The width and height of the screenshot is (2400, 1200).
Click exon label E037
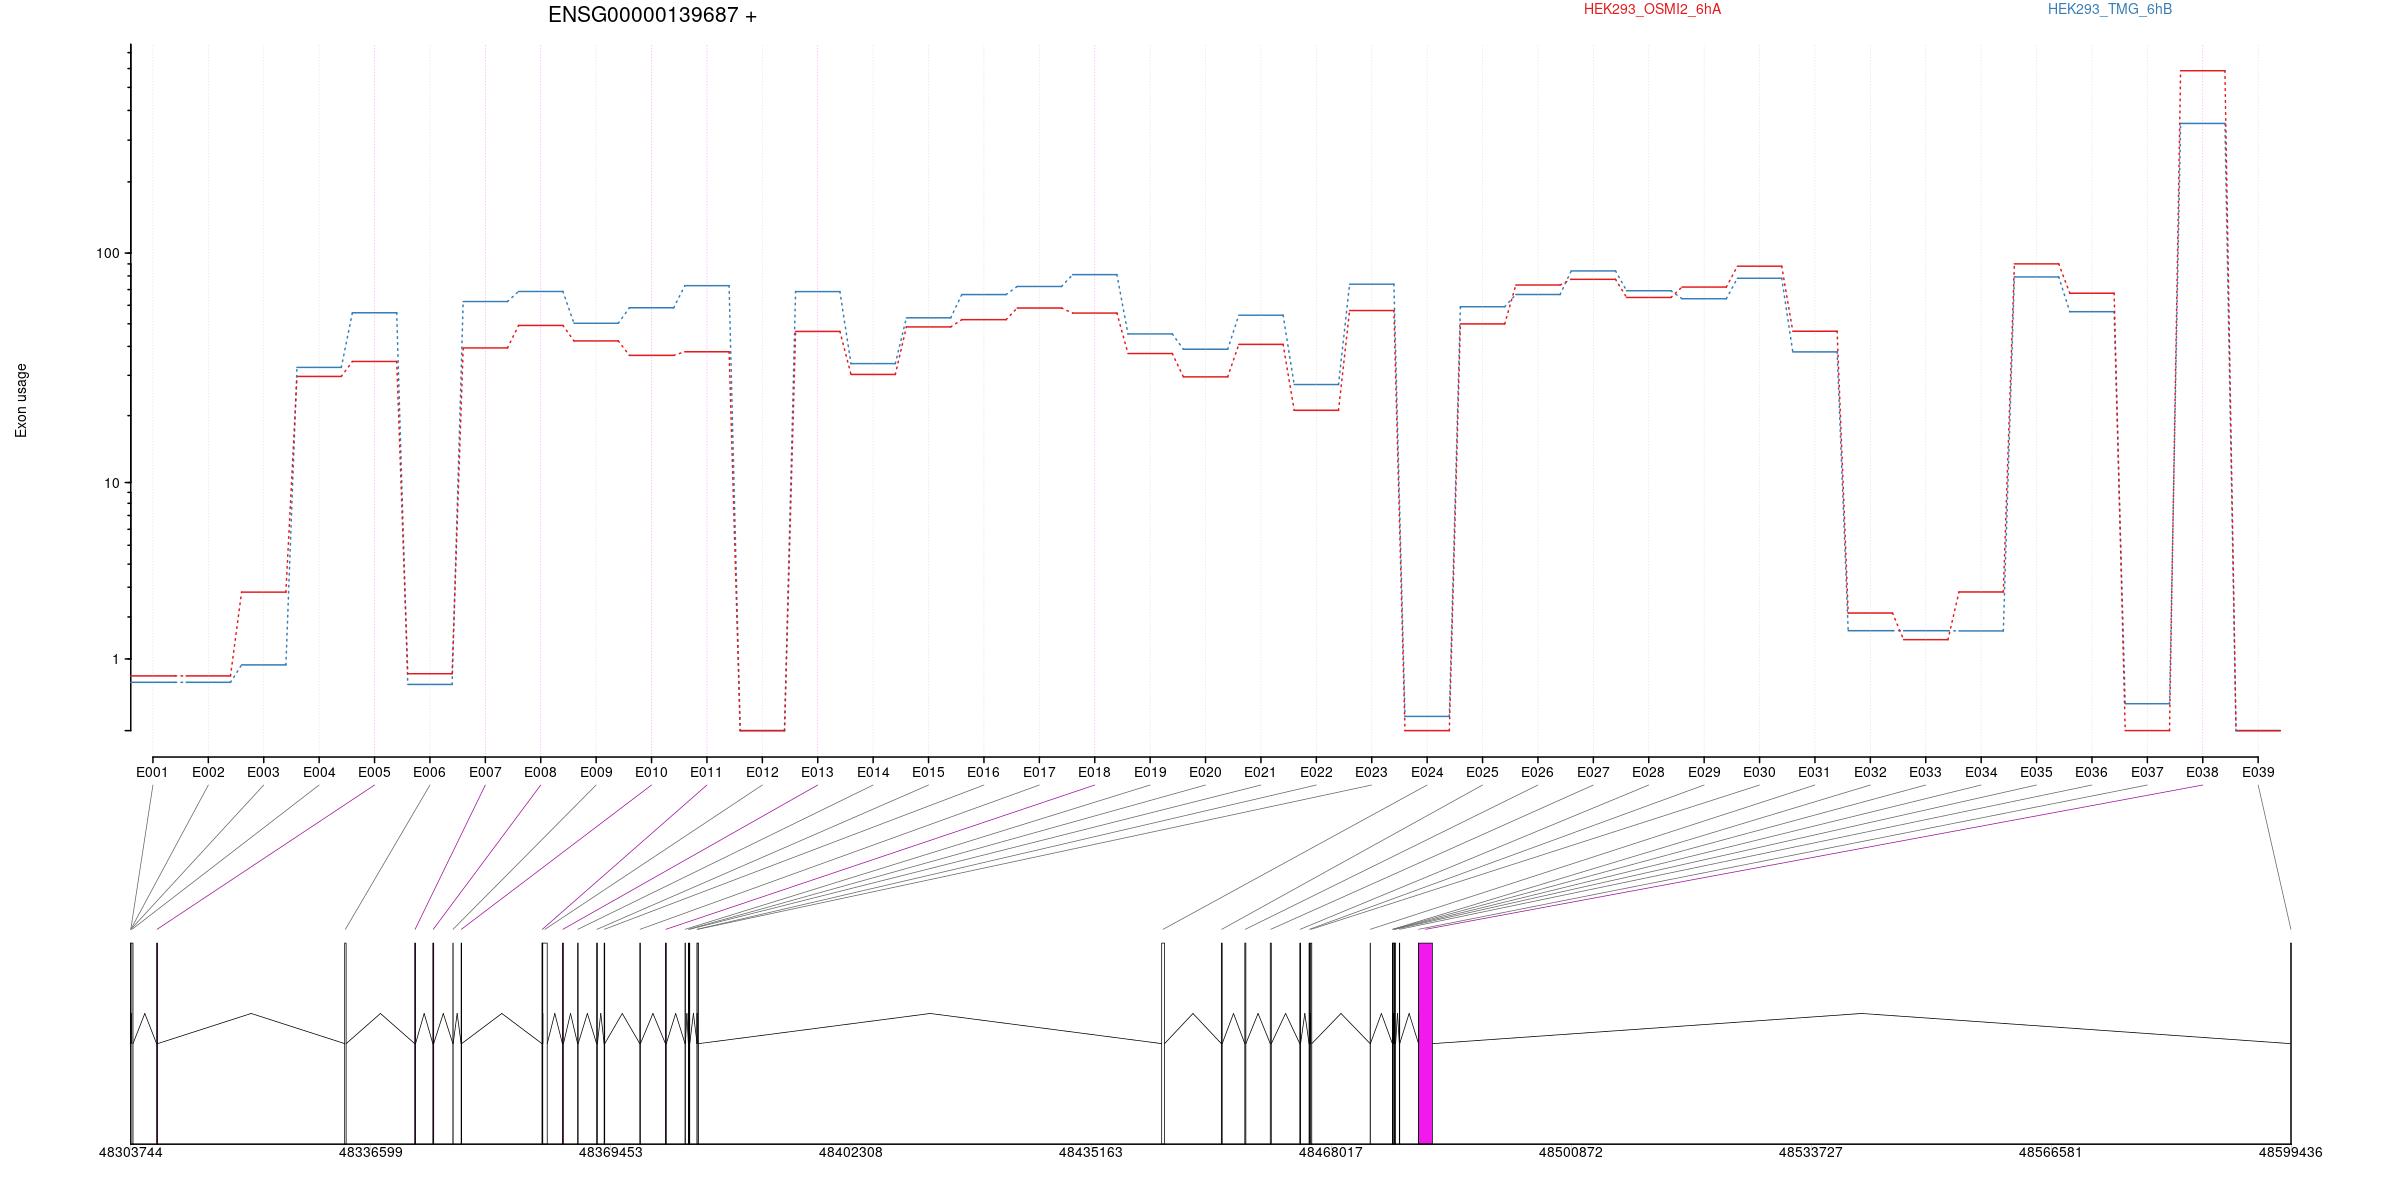2147,772
